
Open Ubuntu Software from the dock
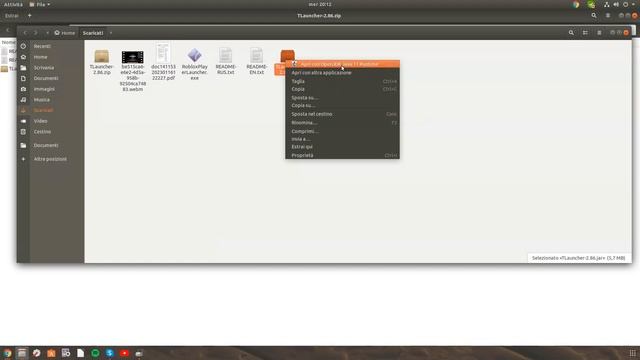[x=51, y=353]
